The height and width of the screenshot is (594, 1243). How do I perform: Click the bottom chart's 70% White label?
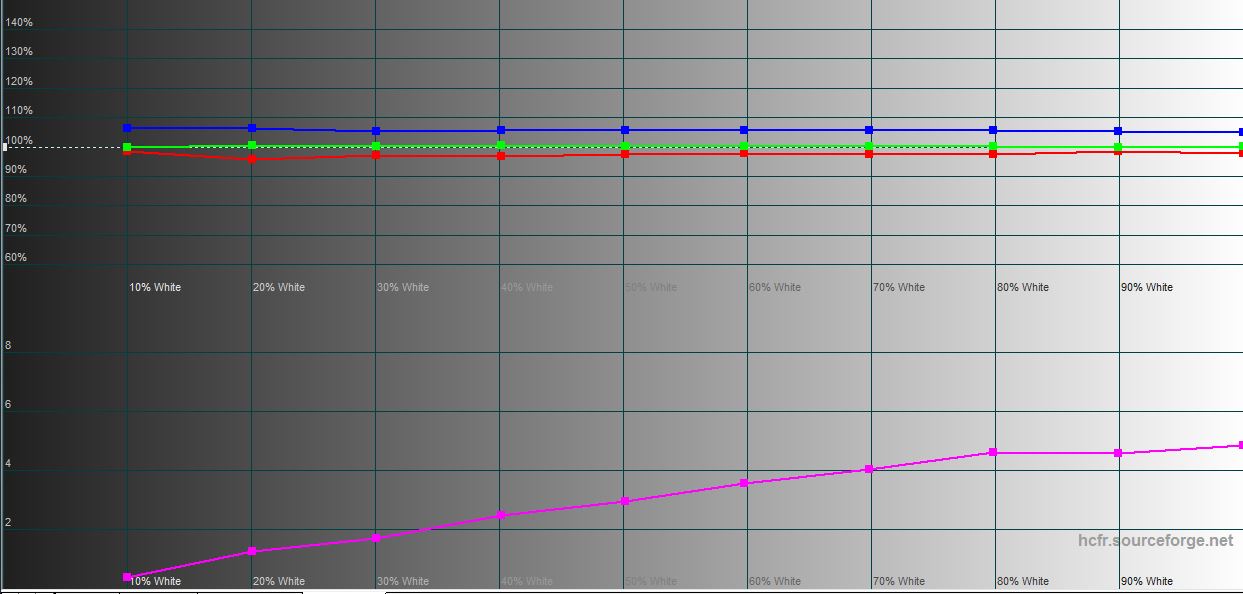click(898, 581)
